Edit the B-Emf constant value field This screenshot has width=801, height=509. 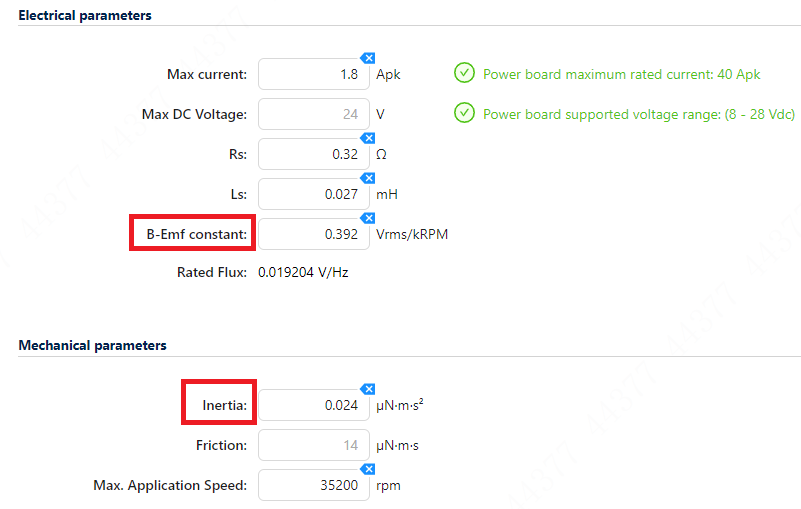(x=313, y=234)
